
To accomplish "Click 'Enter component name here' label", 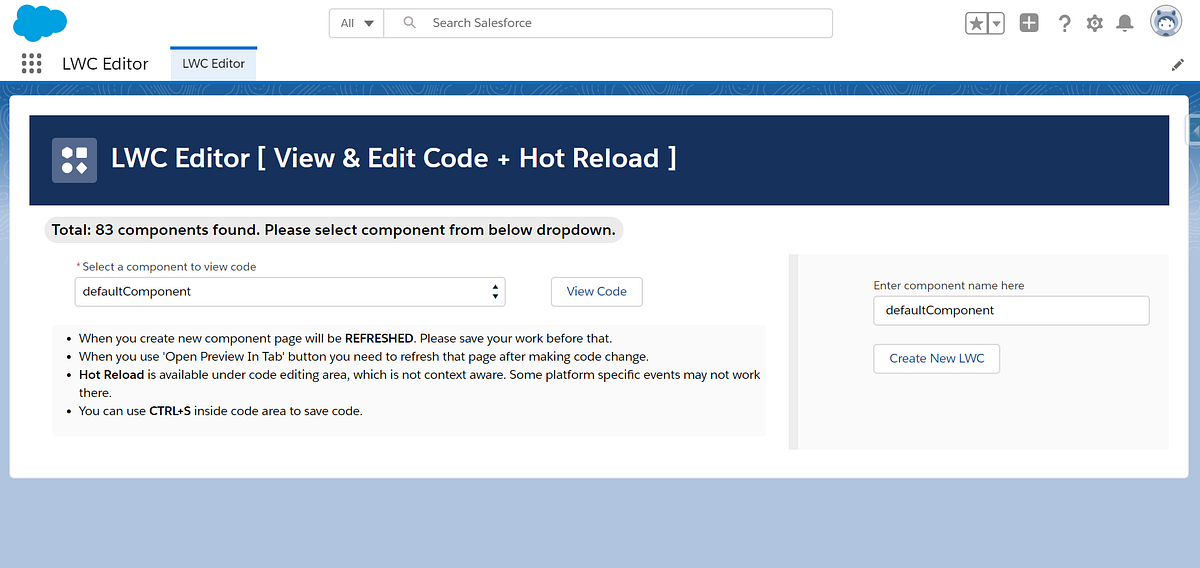I will (949, 285).
